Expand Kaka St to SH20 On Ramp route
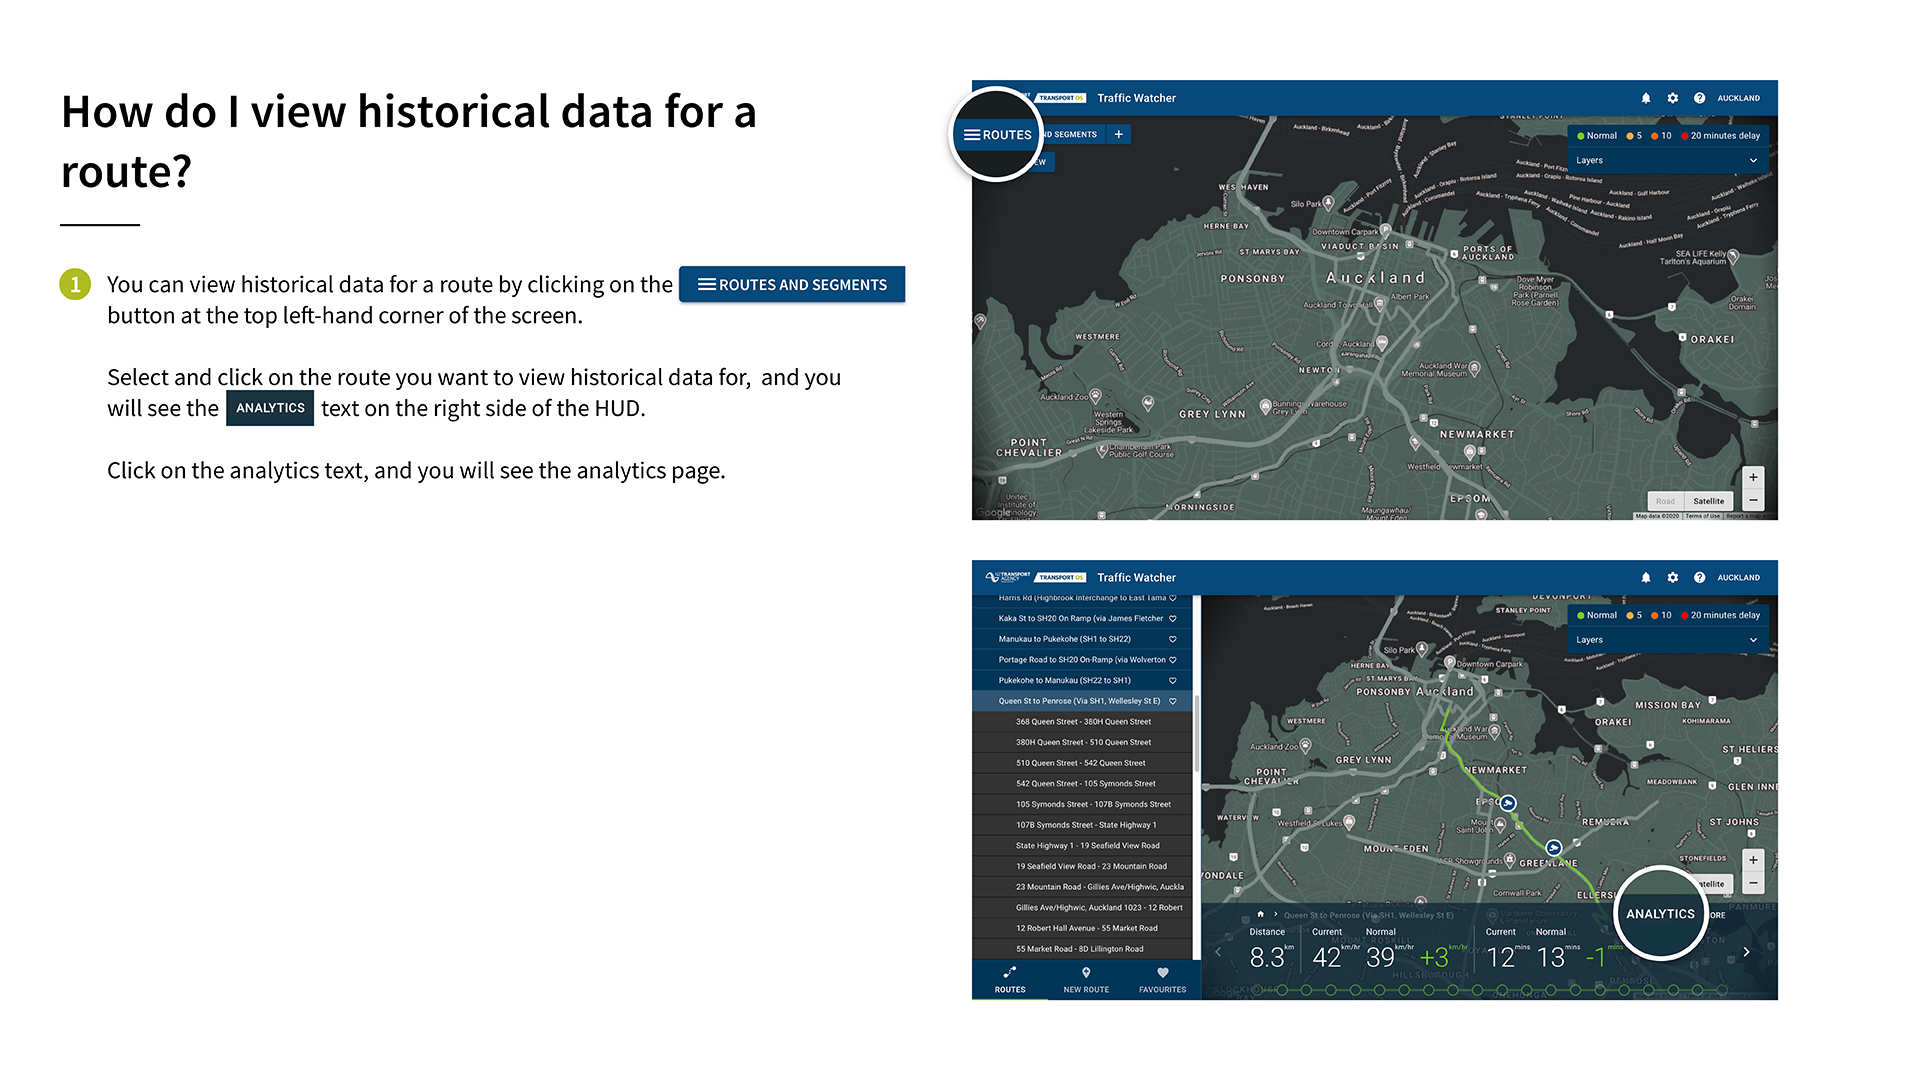This screenshot has height=1080, width=1920. pos(1082,619)
